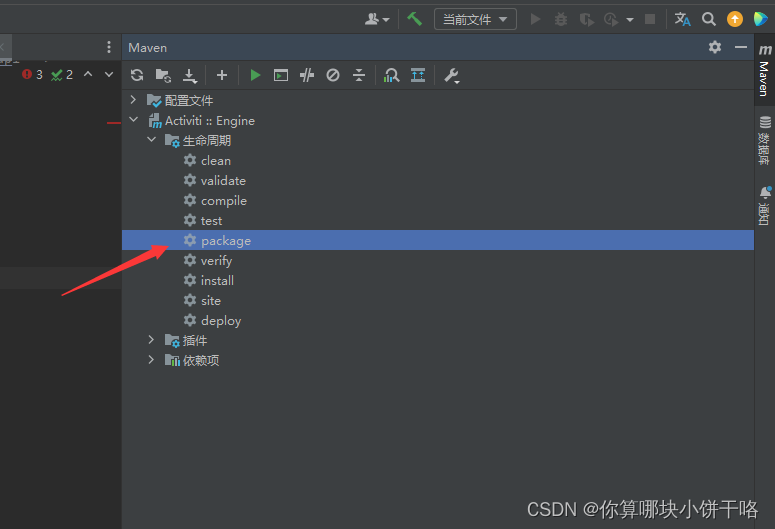Click the red error stripe marker
Screen dimensions: 775x529
(114, 123)
